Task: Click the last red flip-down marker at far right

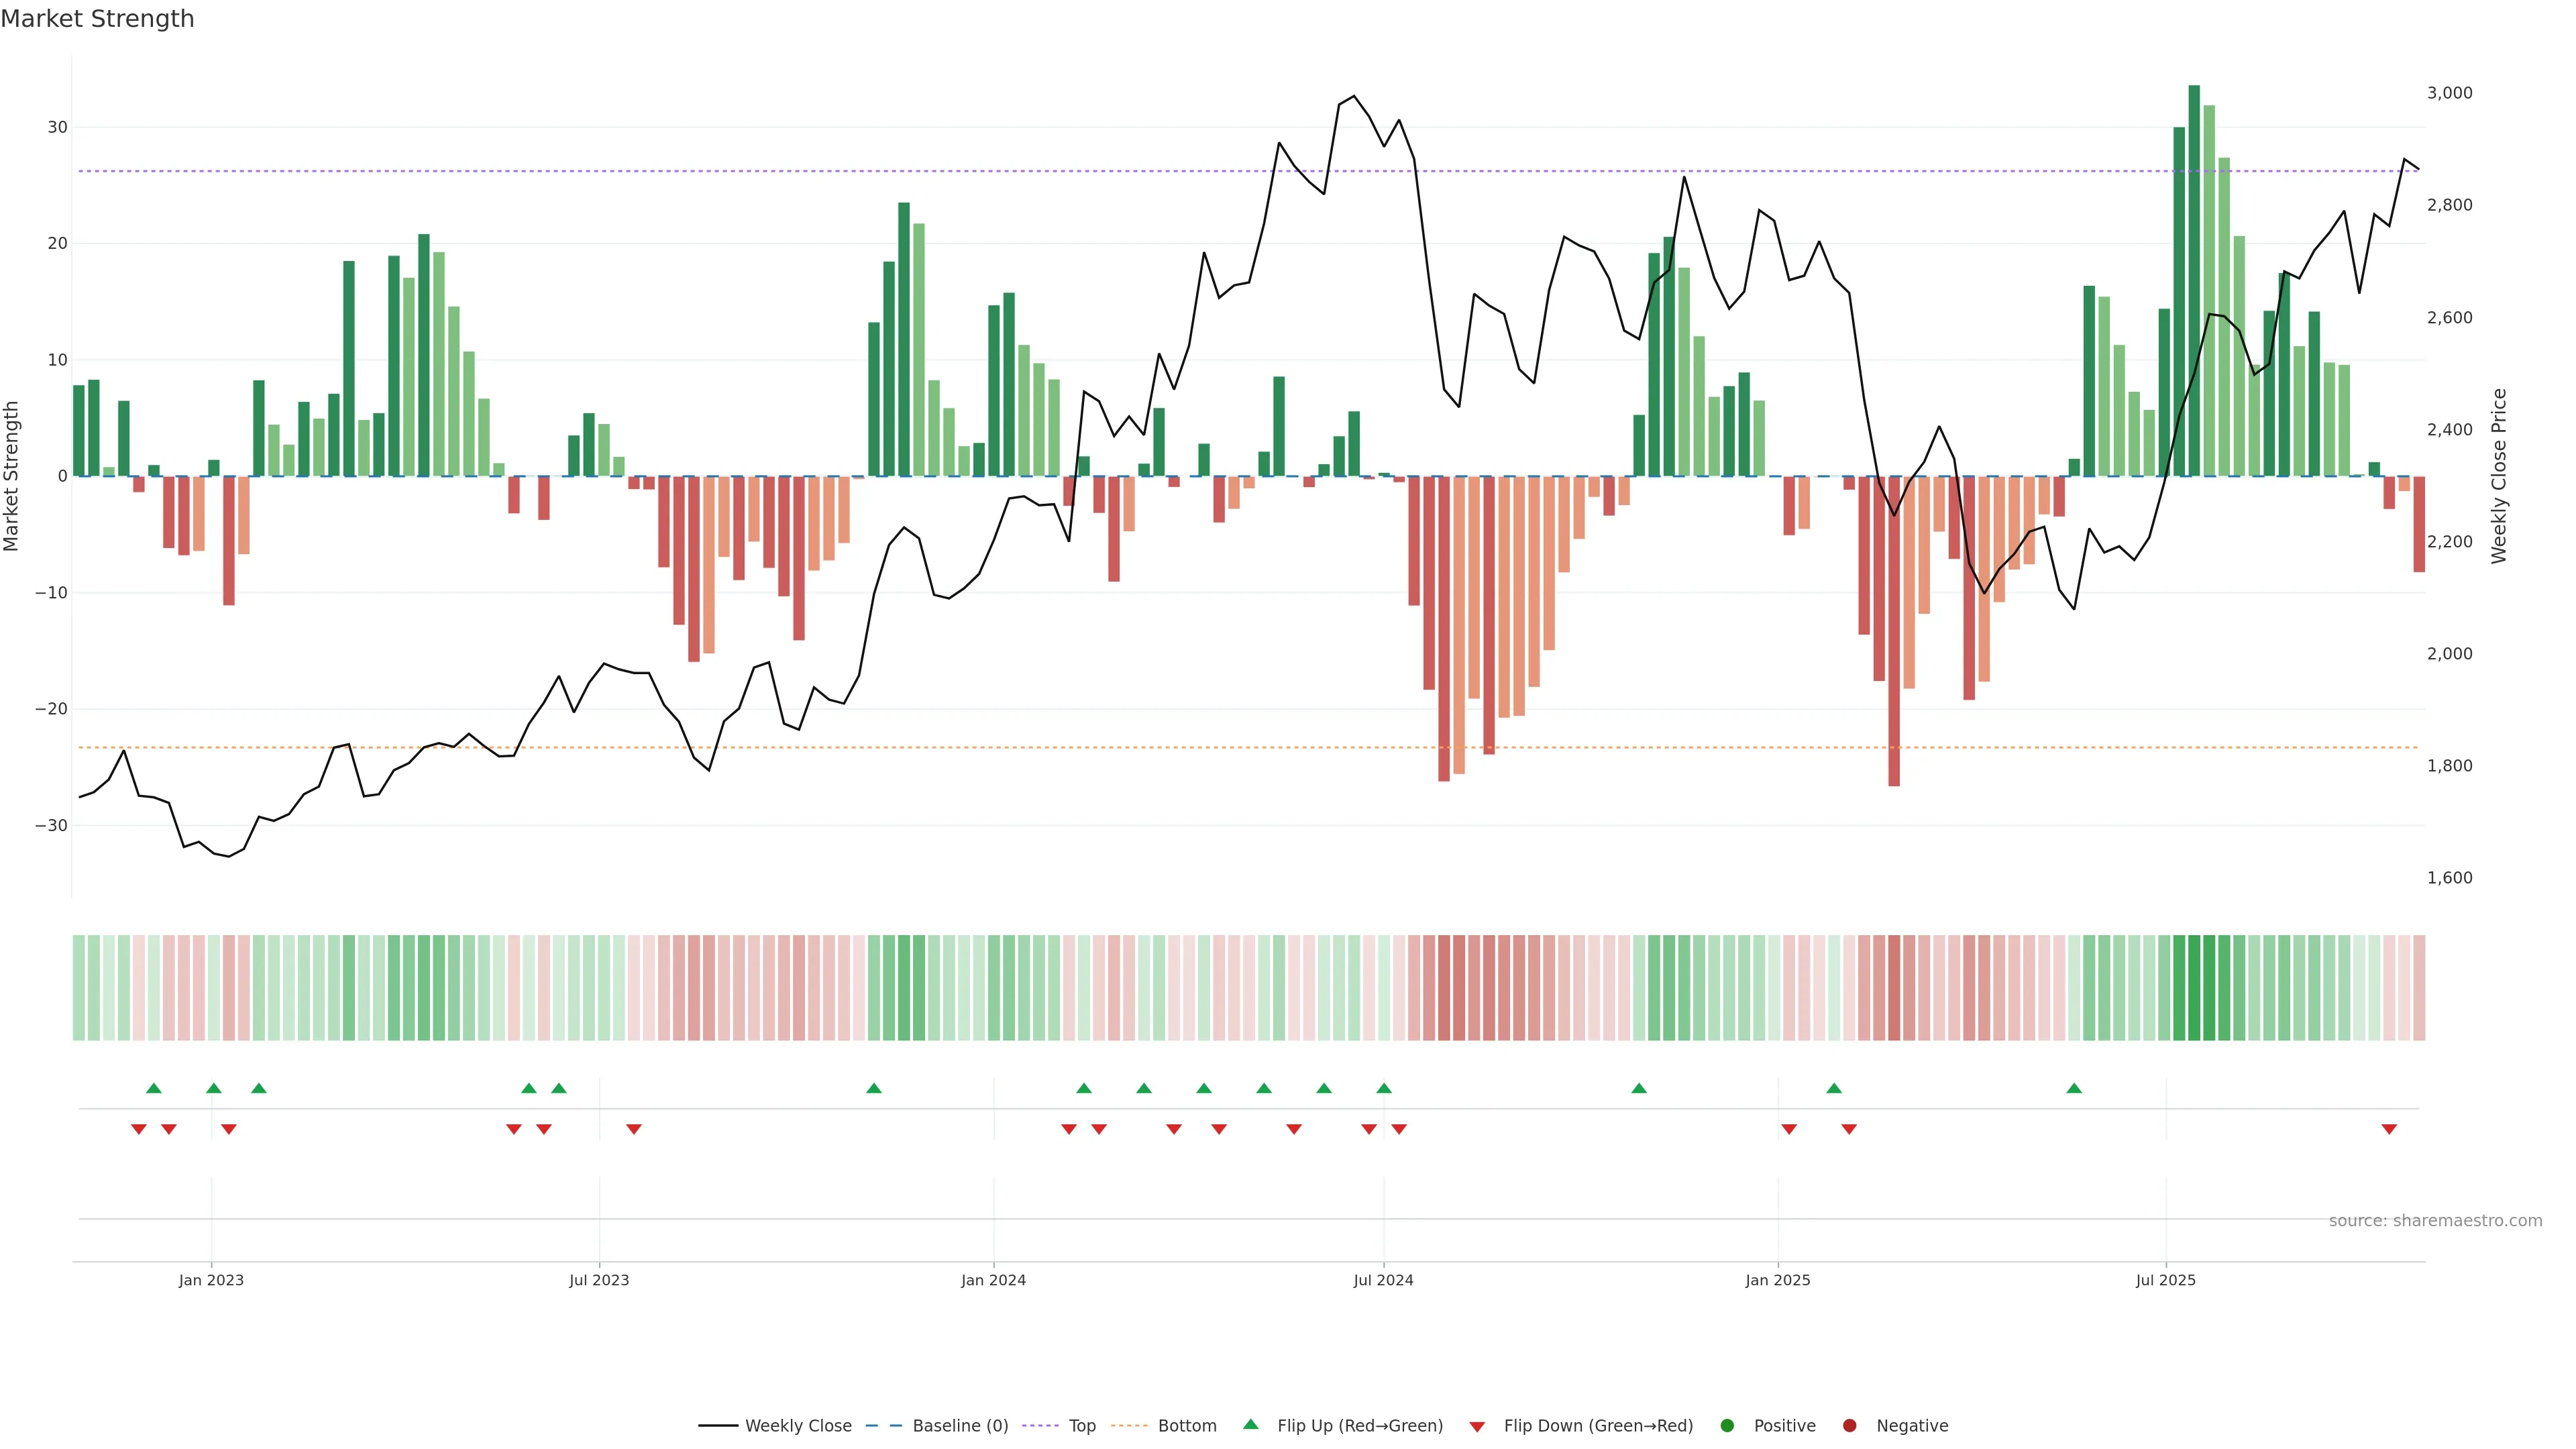Action: click(x=2389, y=1129)
